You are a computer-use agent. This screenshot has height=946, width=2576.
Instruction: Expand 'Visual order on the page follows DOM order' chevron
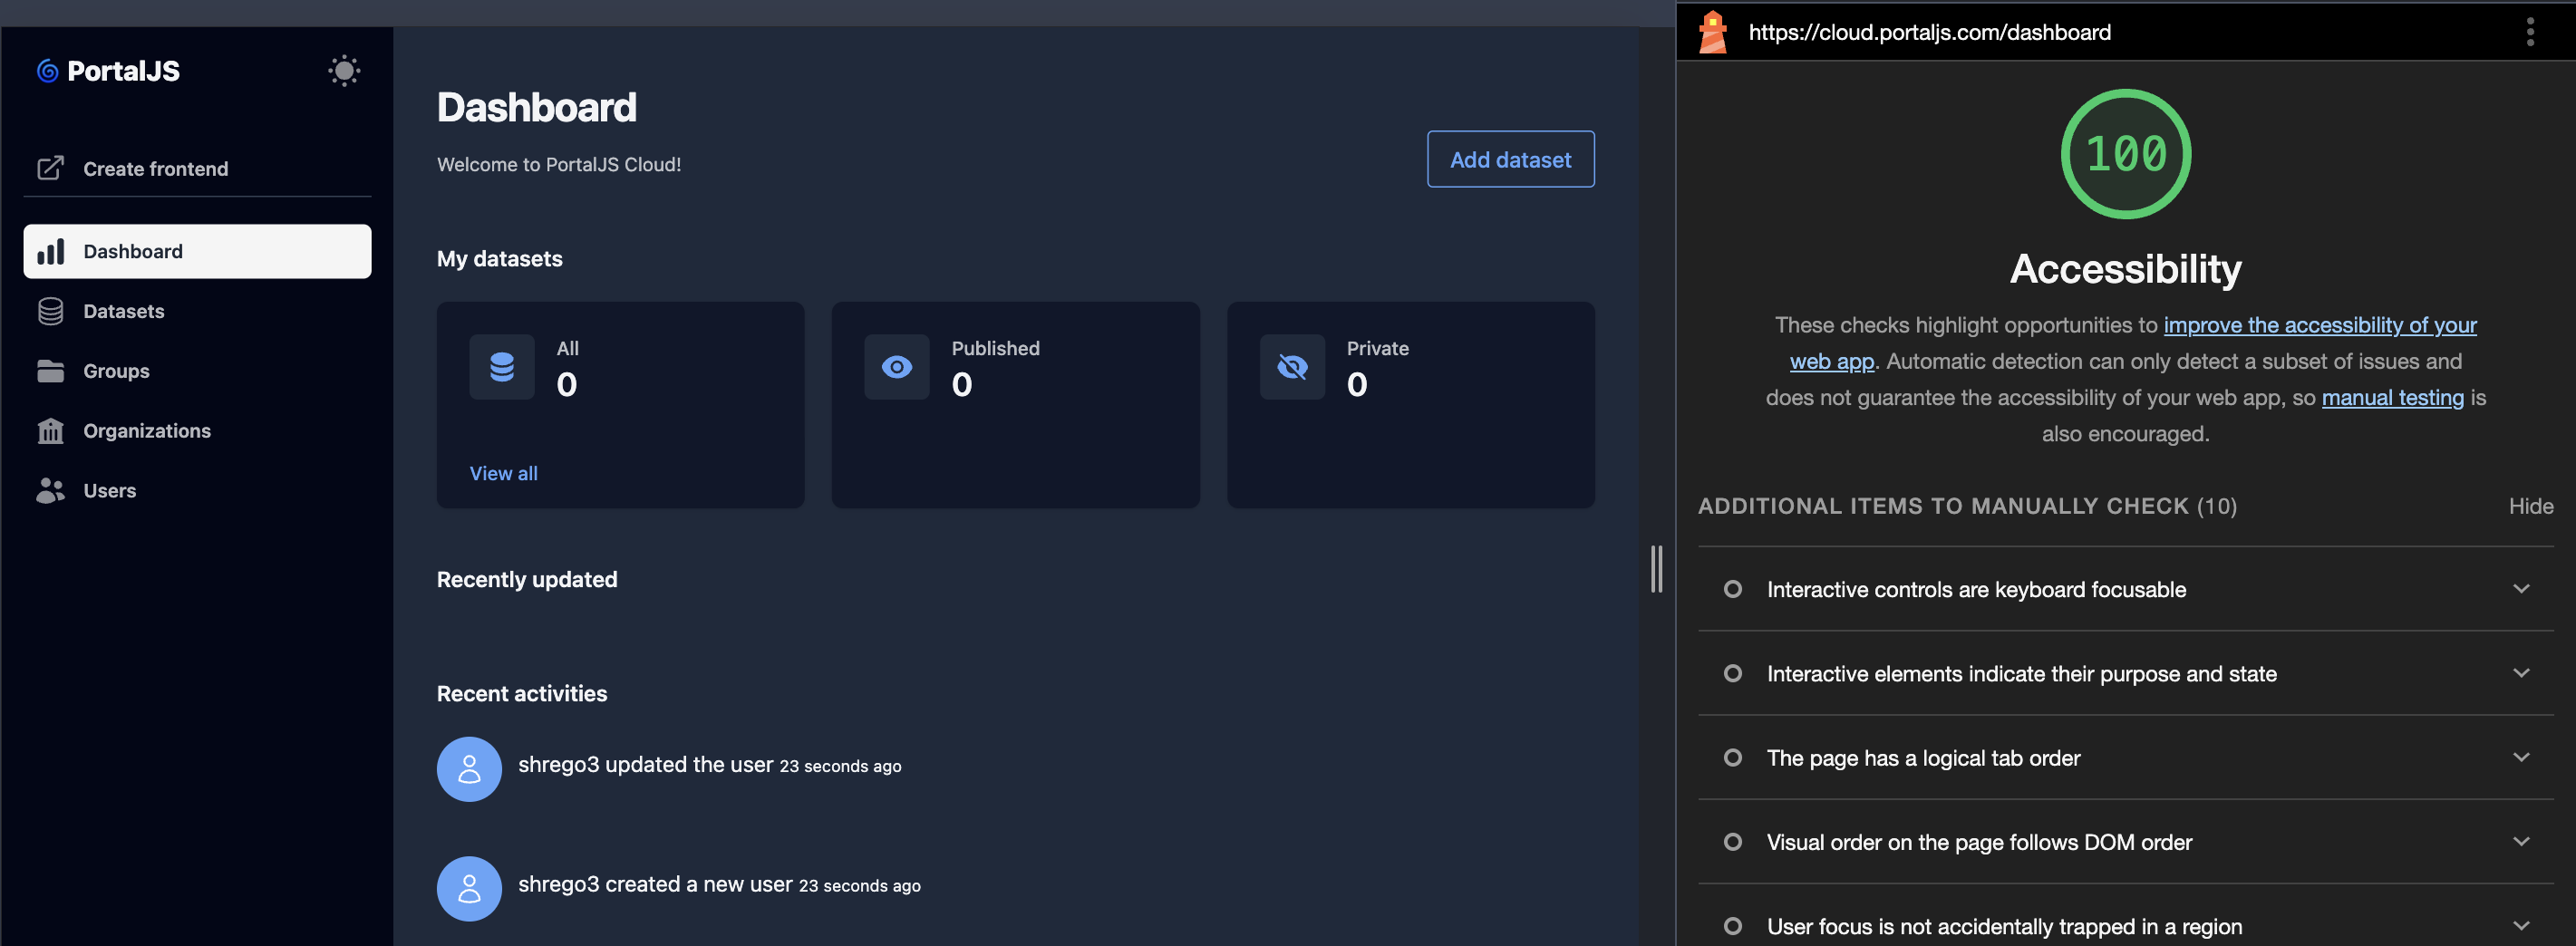[x=2521, y=842]
